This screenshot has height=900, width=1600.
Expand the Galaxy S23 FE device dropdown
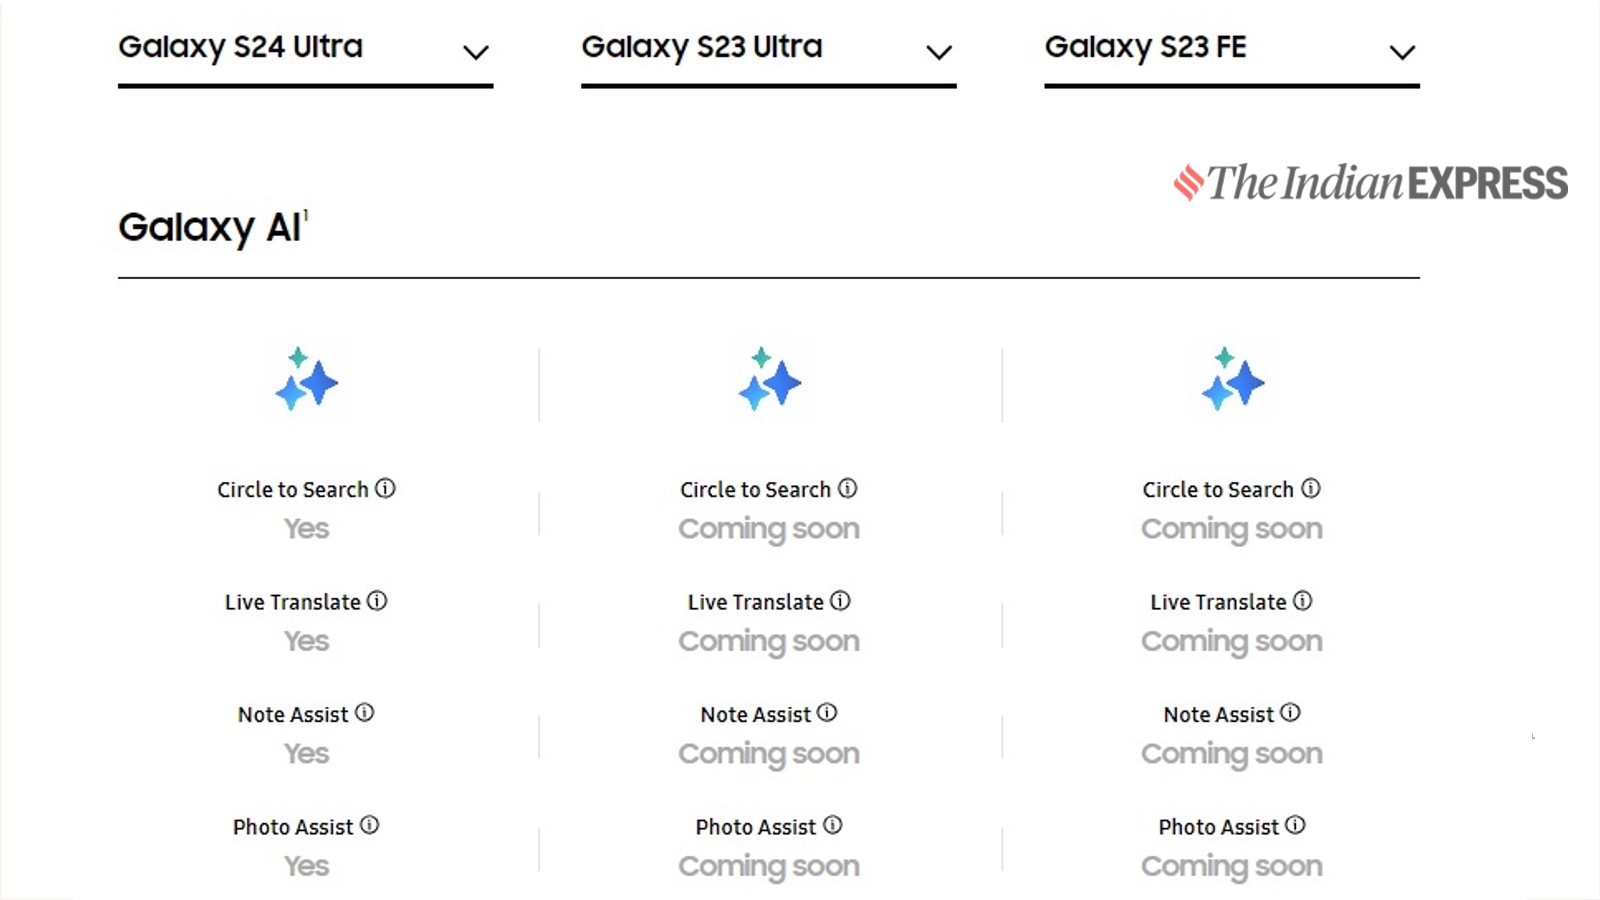pos(1402,52)
